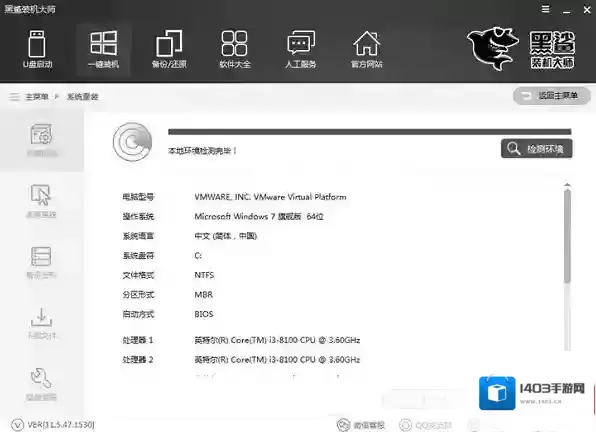This screenshot has width=596, height=432.
Task: Select the backup data step with server icon
Action: 41,263
